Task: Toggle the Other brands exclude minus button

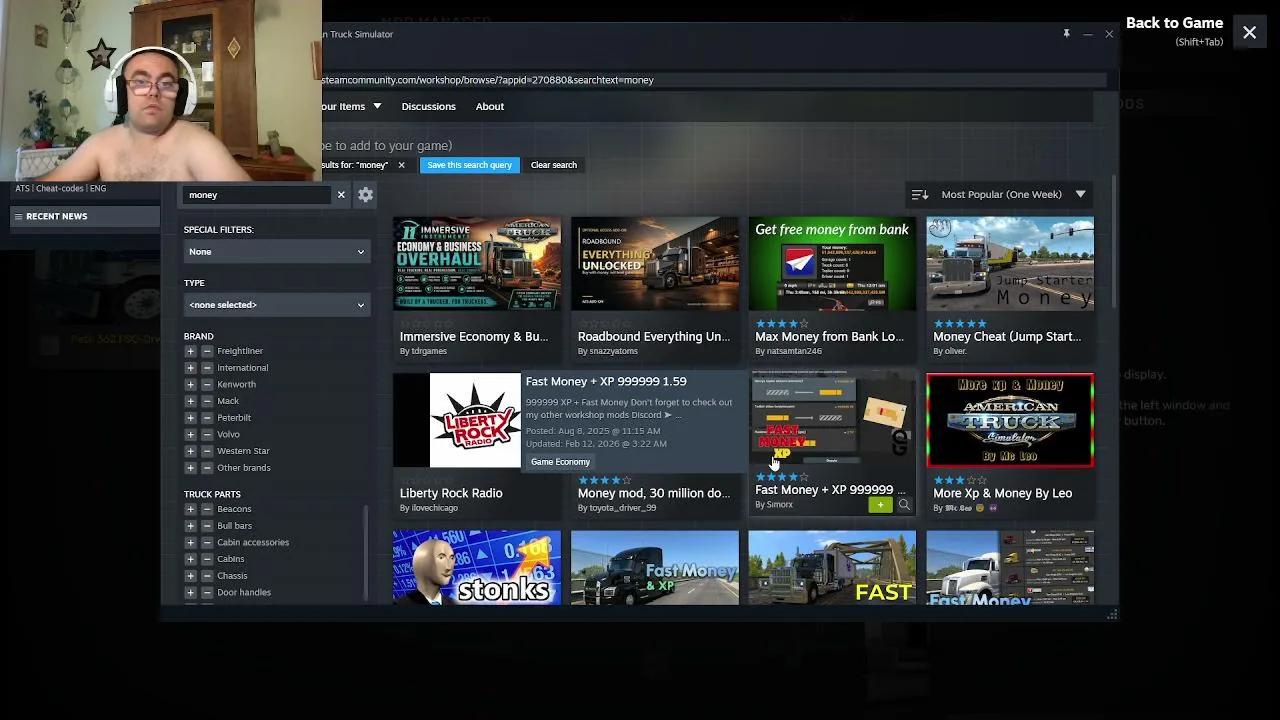Action: click(x=207, y=468)
